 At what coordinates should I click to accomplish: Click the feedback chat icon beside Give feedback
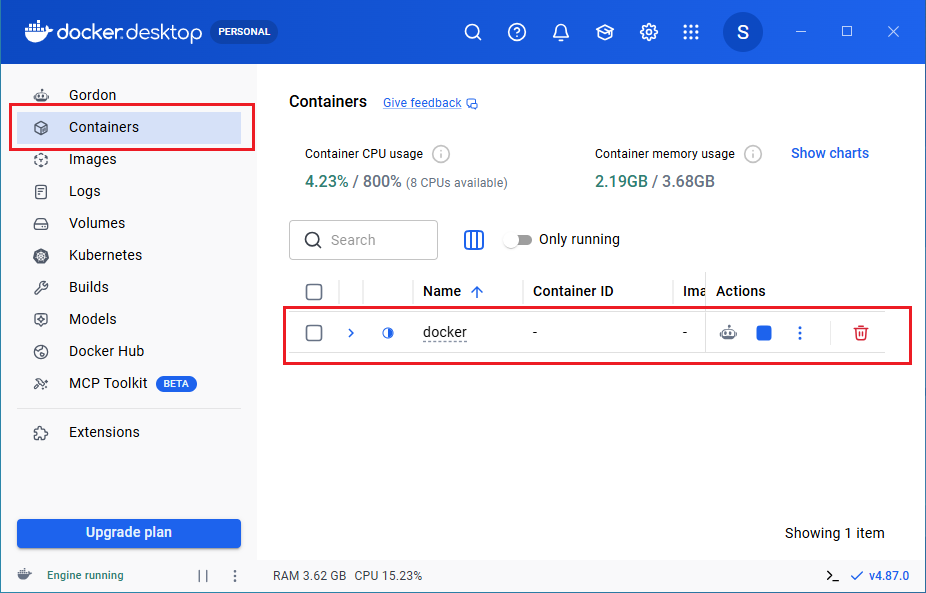[472, 104]
